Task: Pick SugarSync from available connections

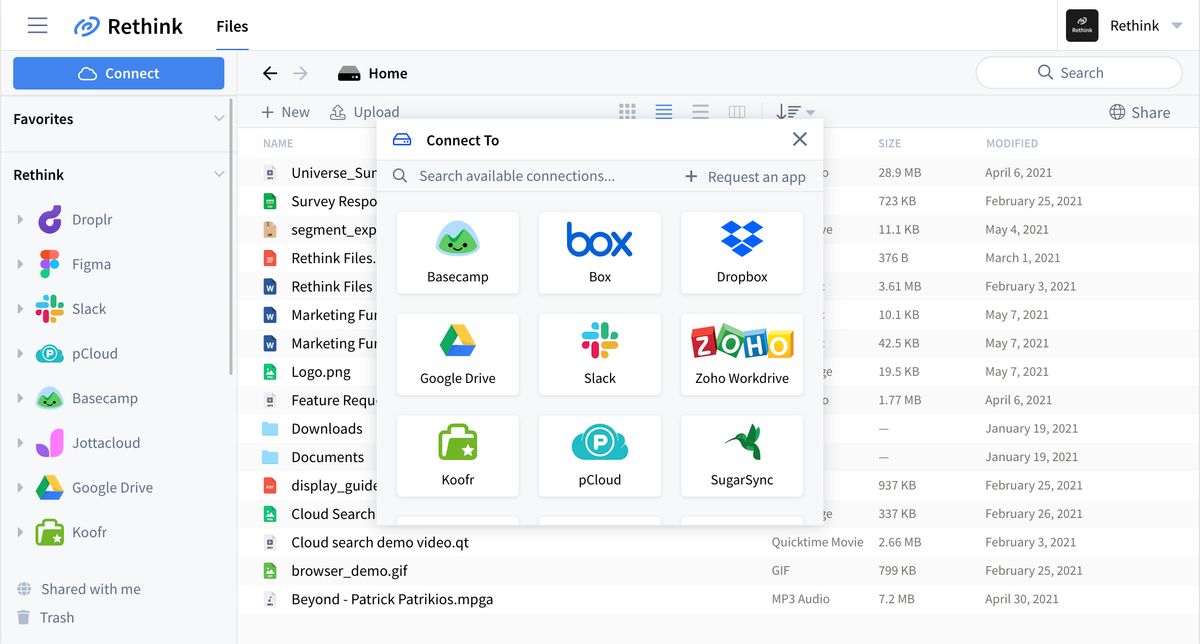Action: click(742, 456)
